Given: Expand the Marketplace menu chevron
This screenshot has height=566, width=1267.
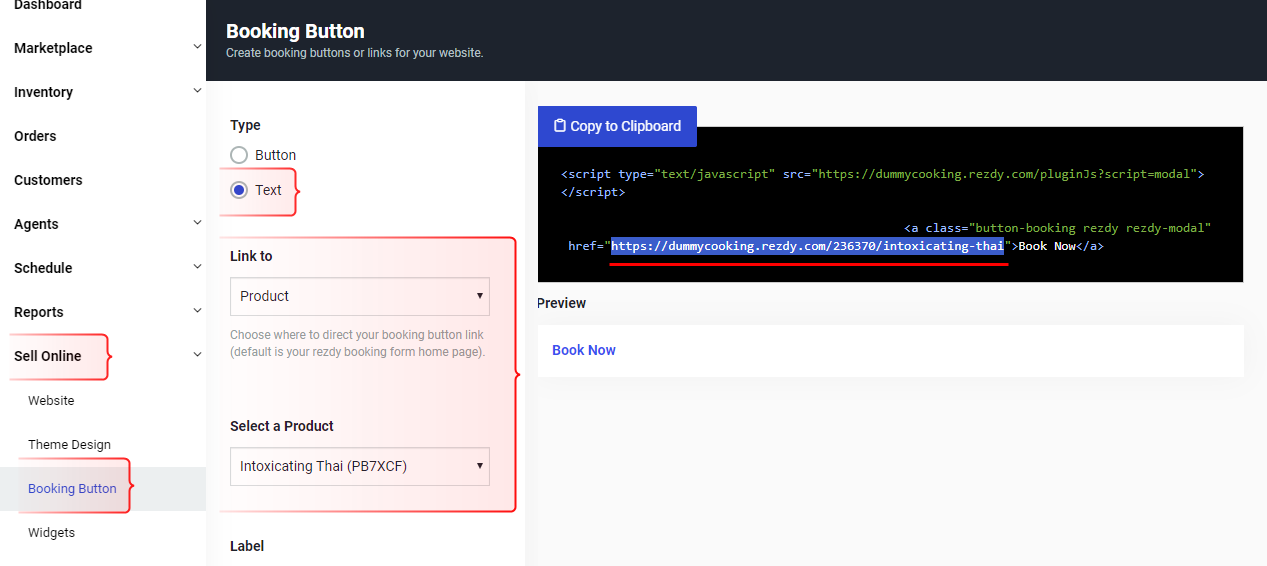Looking at the screenshot, I should (x=197, y=47).
